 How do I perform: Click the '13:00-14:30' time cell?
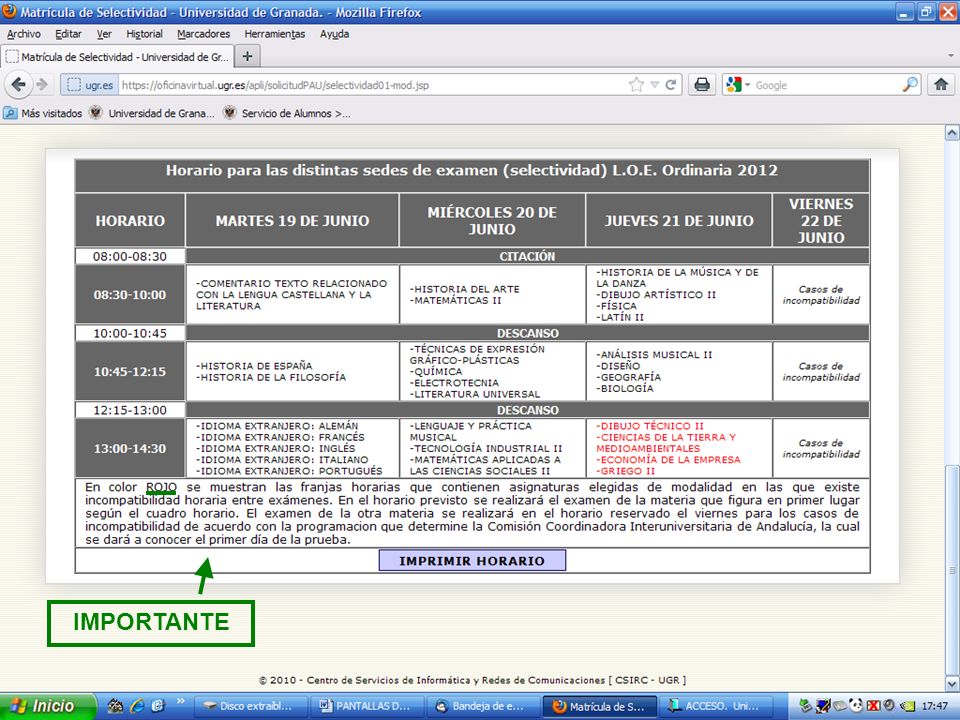click(130, 448)
